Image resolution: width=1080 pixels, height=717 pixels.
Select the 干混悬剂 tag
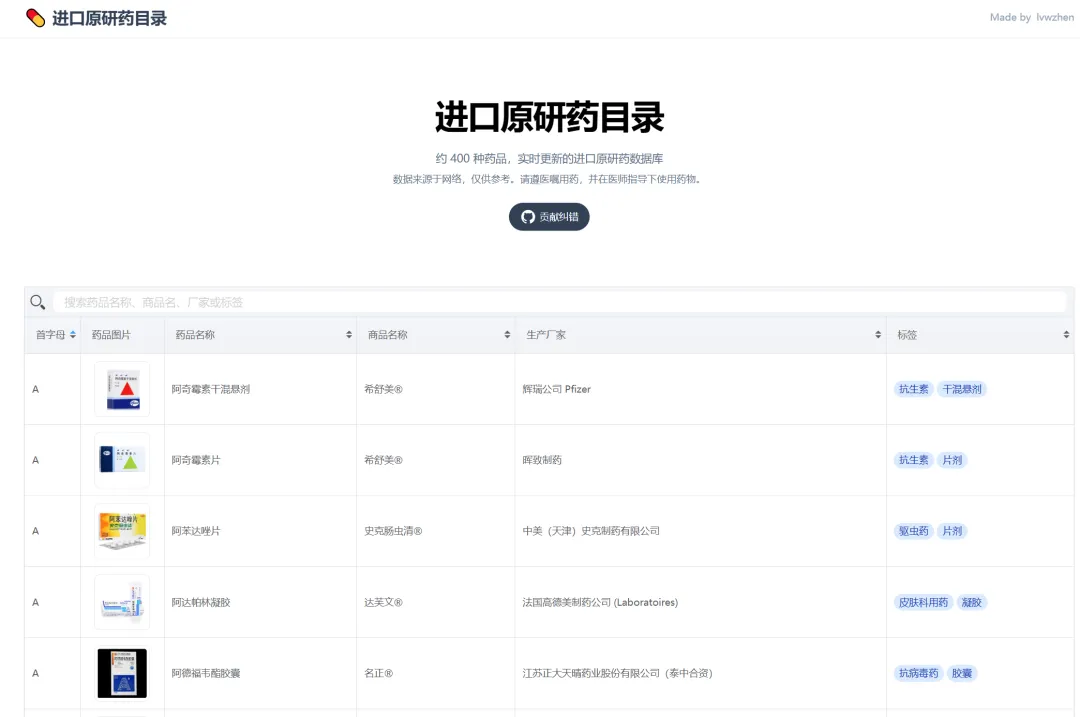962,389
